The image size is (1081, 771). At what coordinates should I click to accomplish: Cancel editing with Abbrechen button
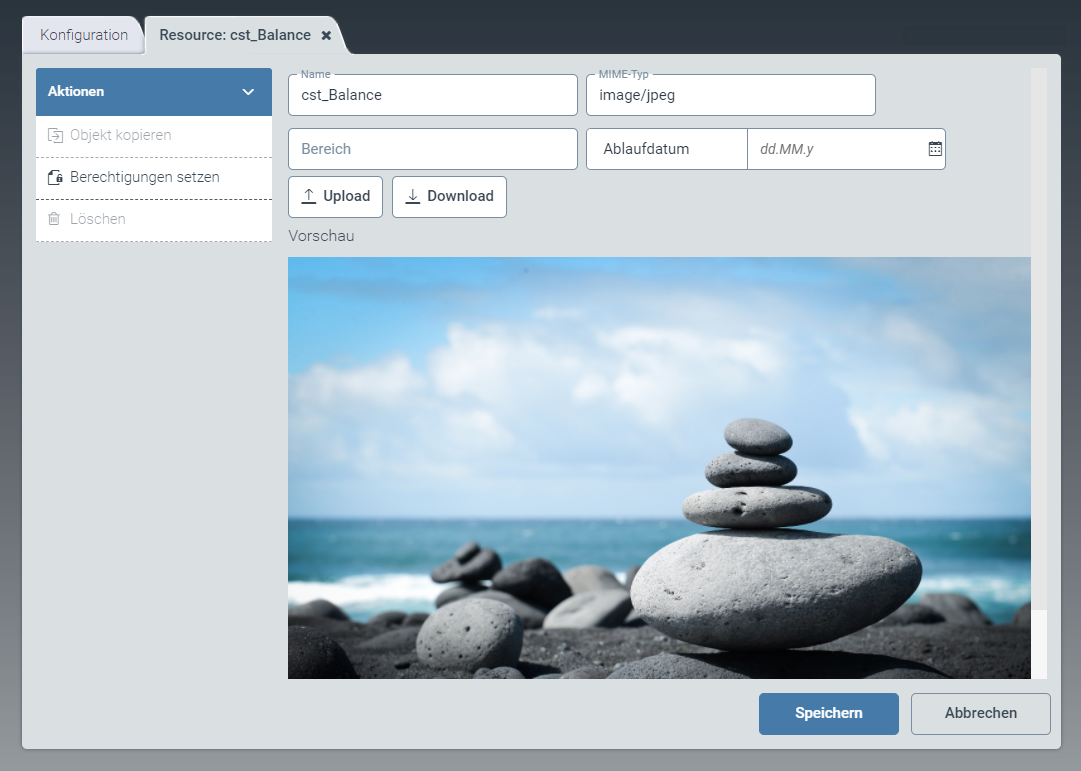980,714
